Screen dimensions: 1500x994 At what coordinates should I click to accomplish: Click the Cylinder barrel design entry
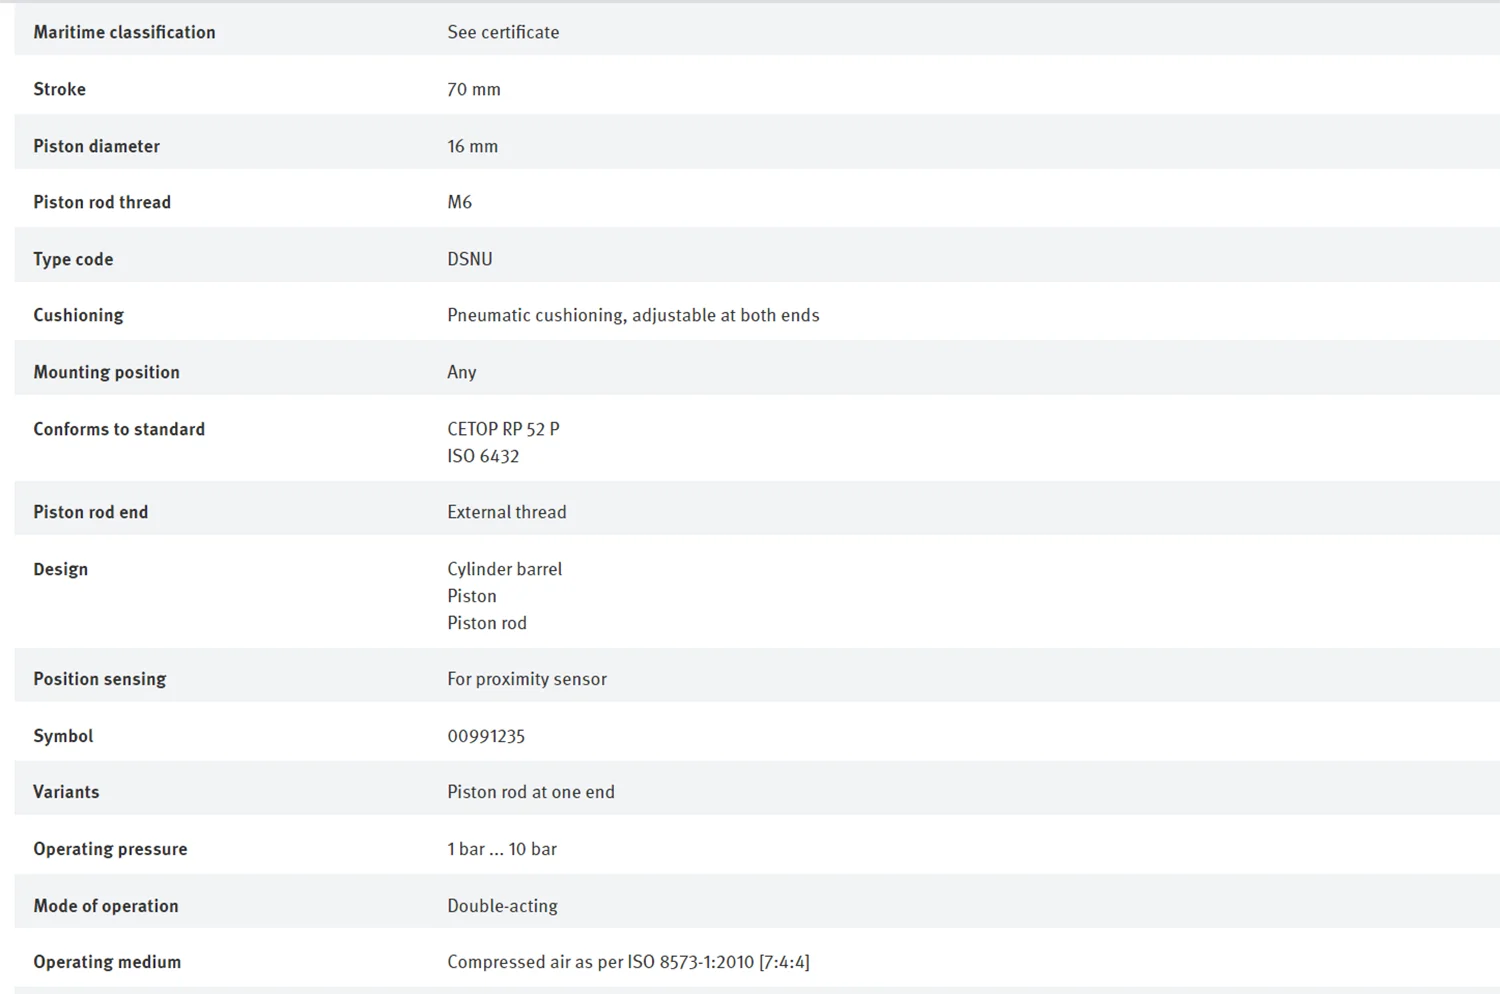[505, 569]
